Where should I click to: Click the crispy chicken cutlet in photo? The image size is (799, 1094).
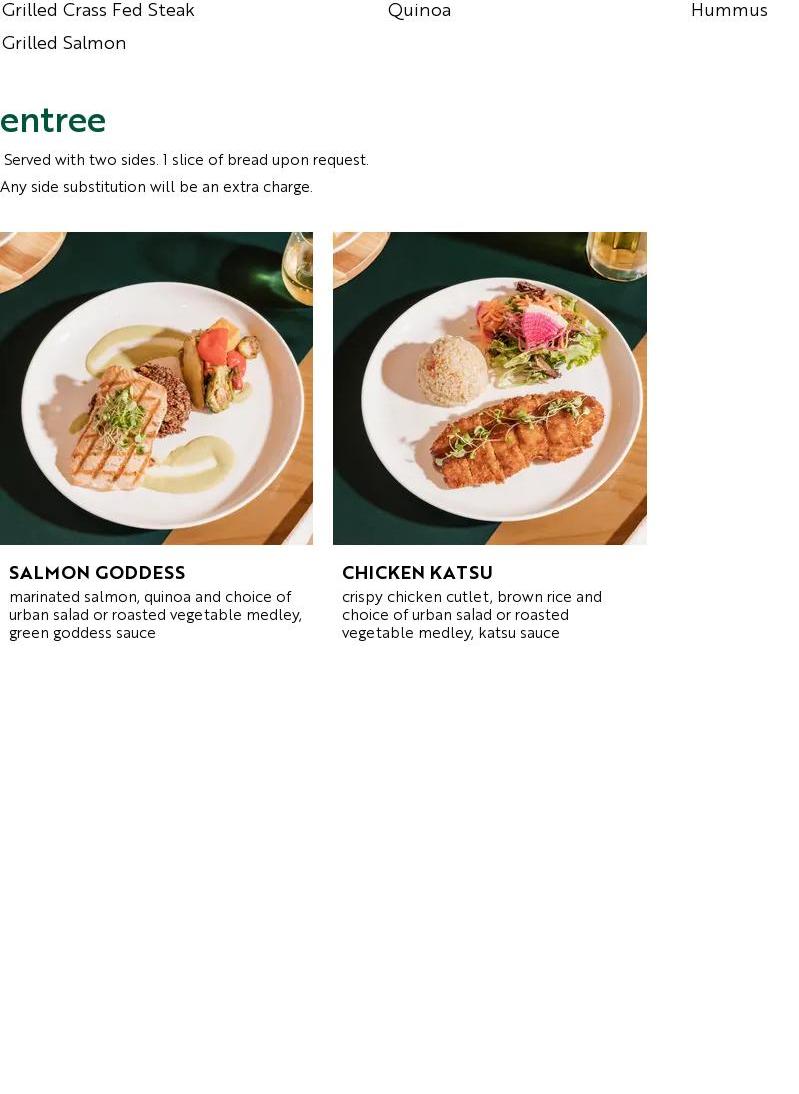pyautogui.click(x=517, y=437)
